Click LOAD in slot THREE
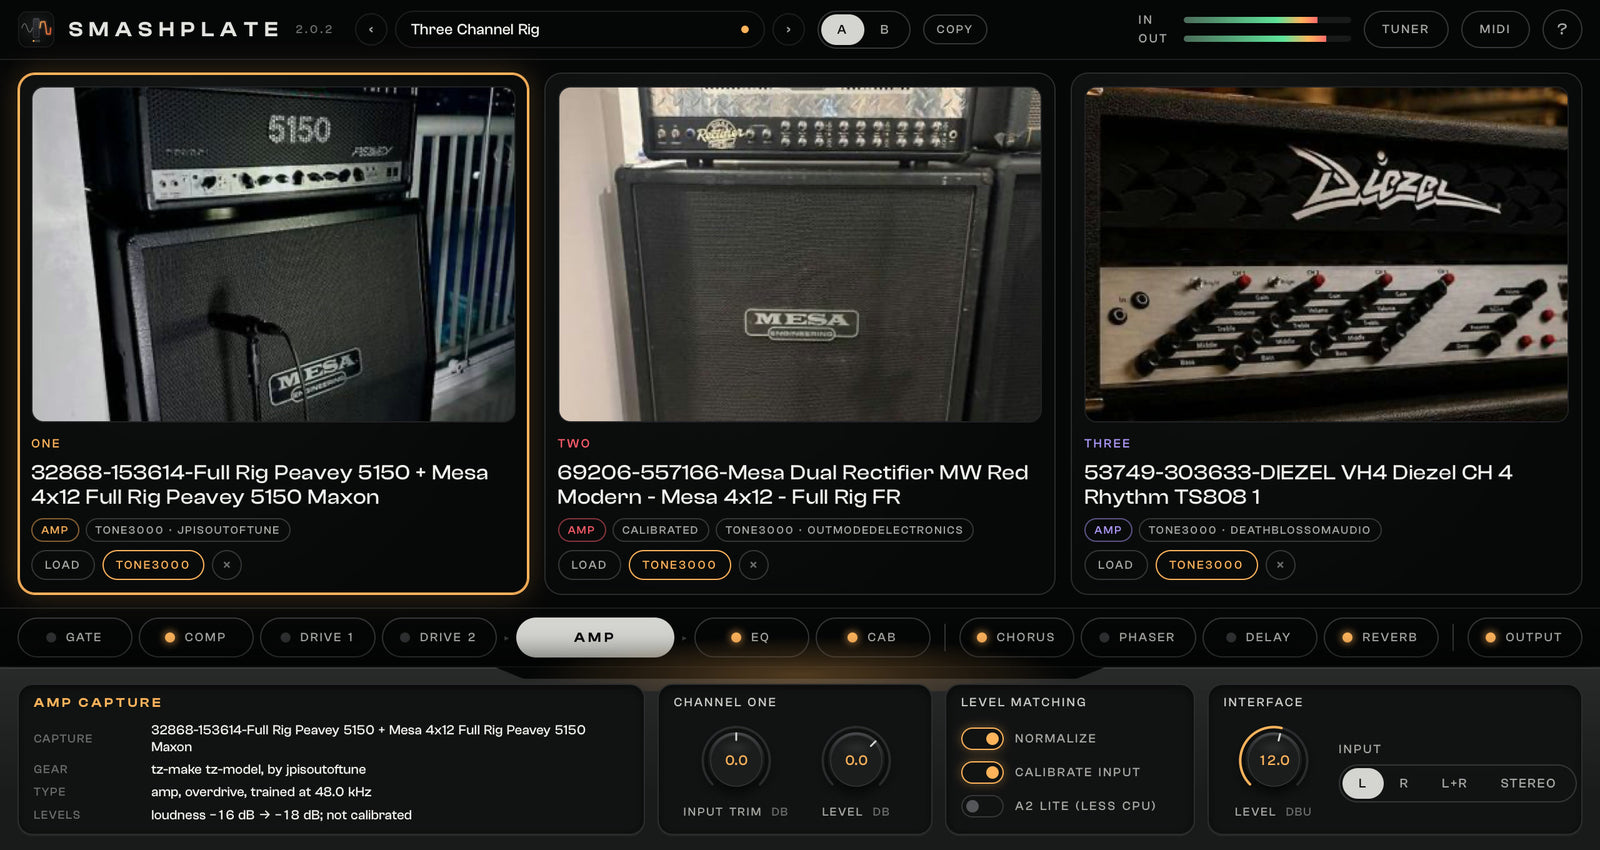This screenshot has height=850, width=1600. [x=1115, y=565]
